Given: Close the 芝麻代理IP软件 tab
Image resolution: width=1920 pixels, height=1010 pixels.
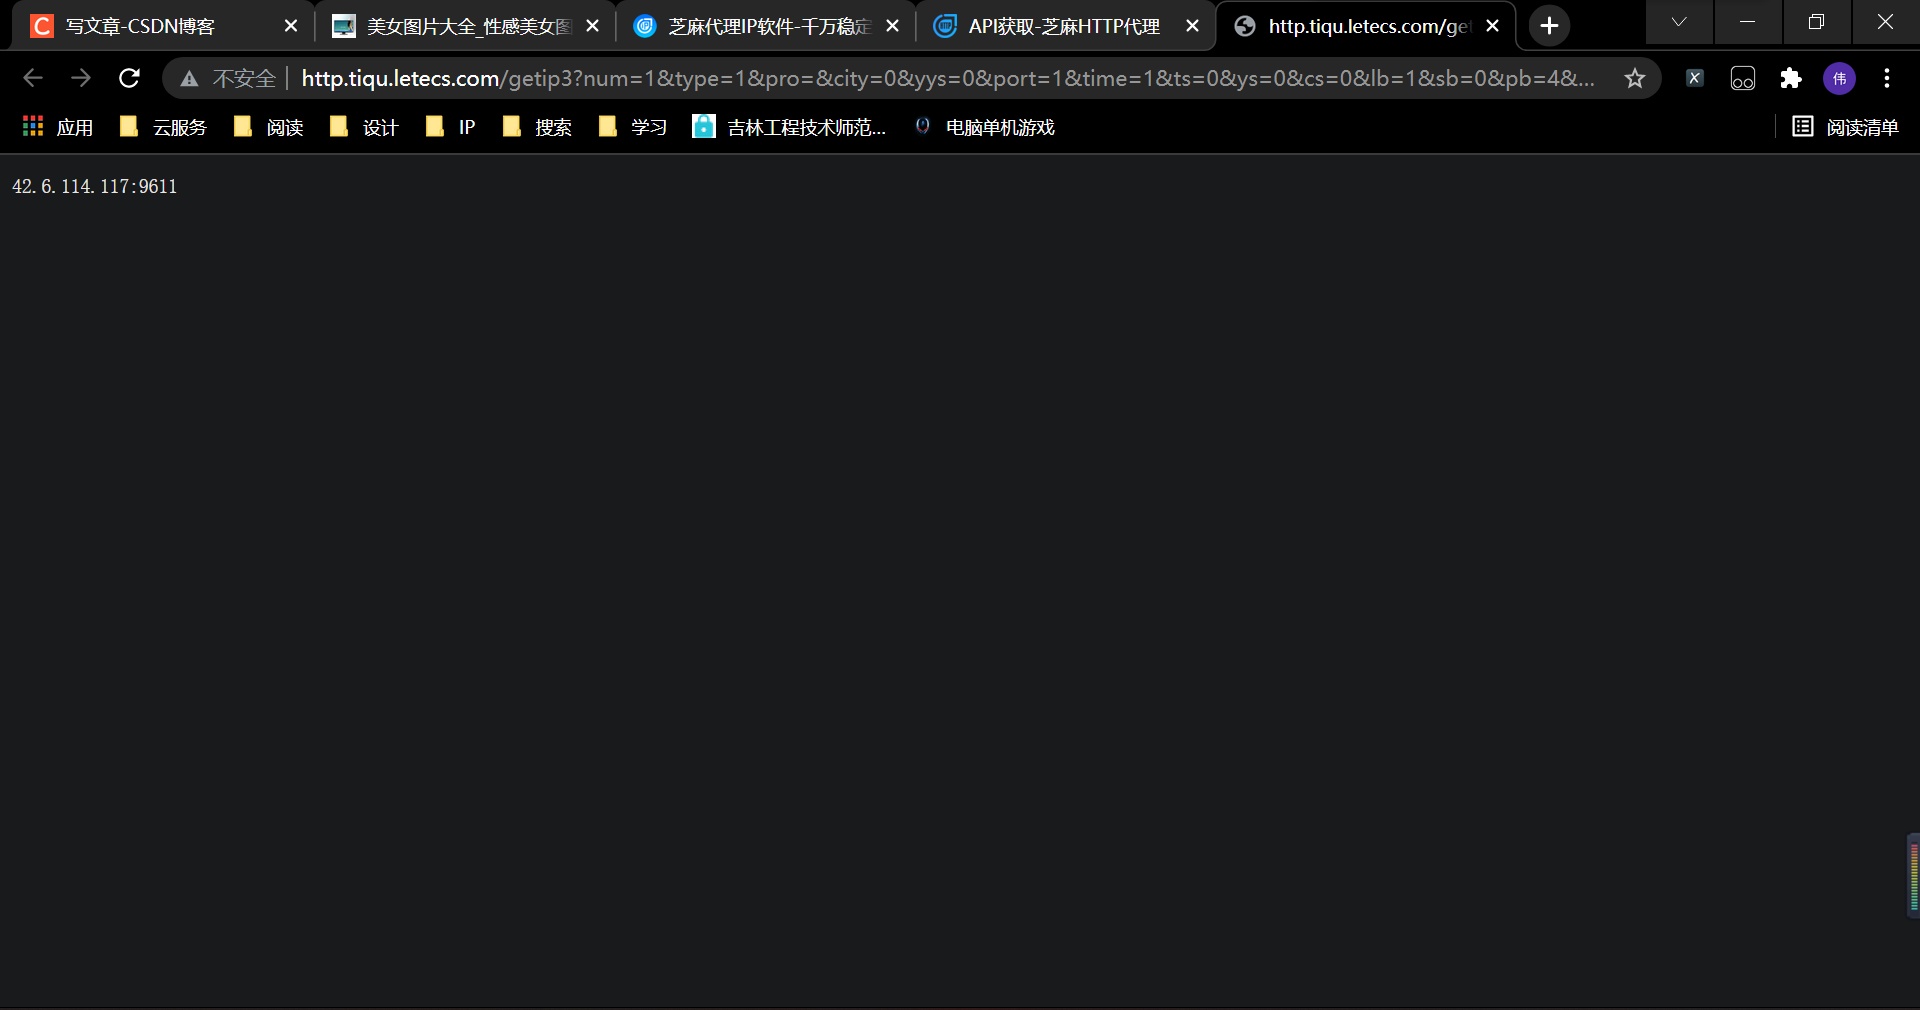Looking at the screenshot, I should [x=892, y=26].
